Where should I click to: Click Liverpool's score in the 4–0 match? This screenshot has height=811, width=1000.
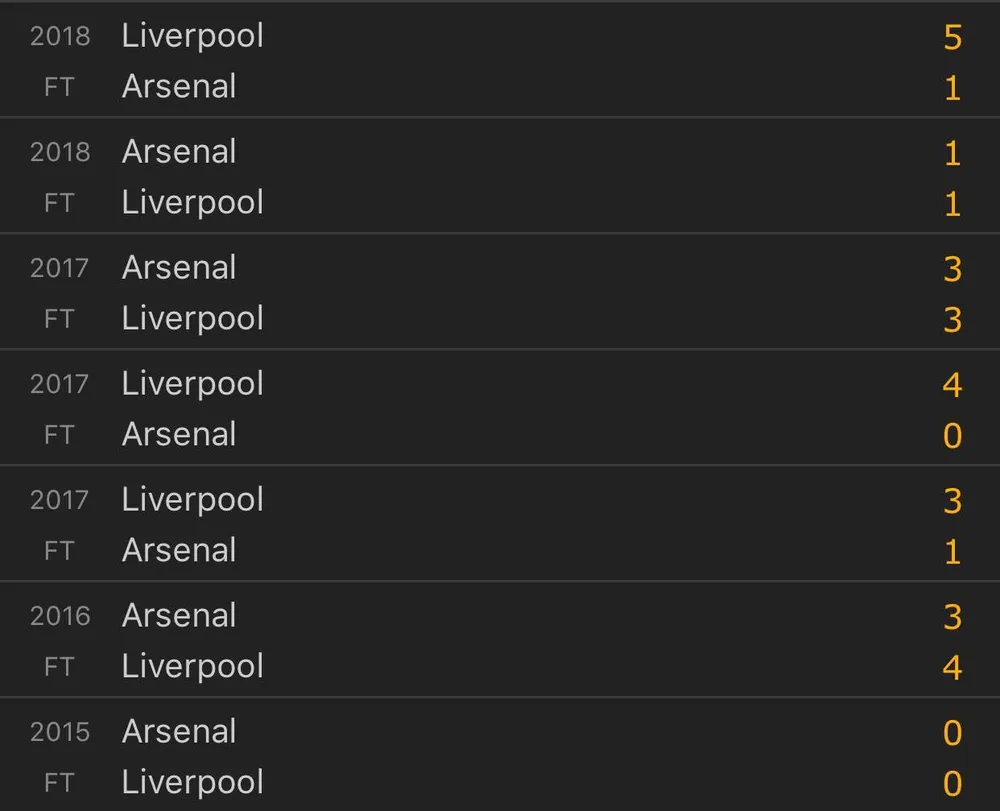pos(951,385)
